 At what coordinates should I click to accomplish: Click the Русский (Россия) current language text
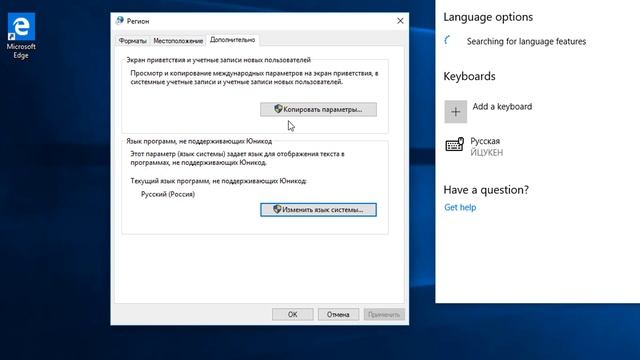click(x=168, y=194)
